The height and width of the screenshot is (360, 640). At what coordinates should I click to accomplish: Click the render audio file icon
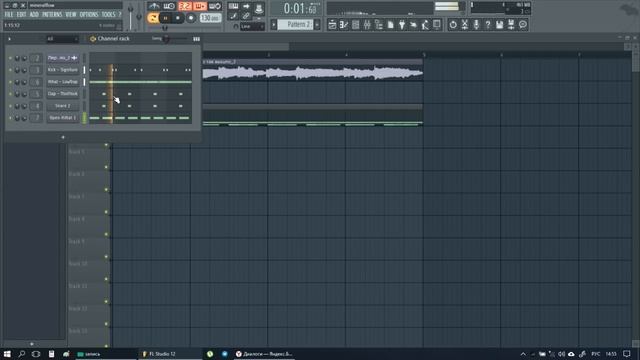point(511,25)
